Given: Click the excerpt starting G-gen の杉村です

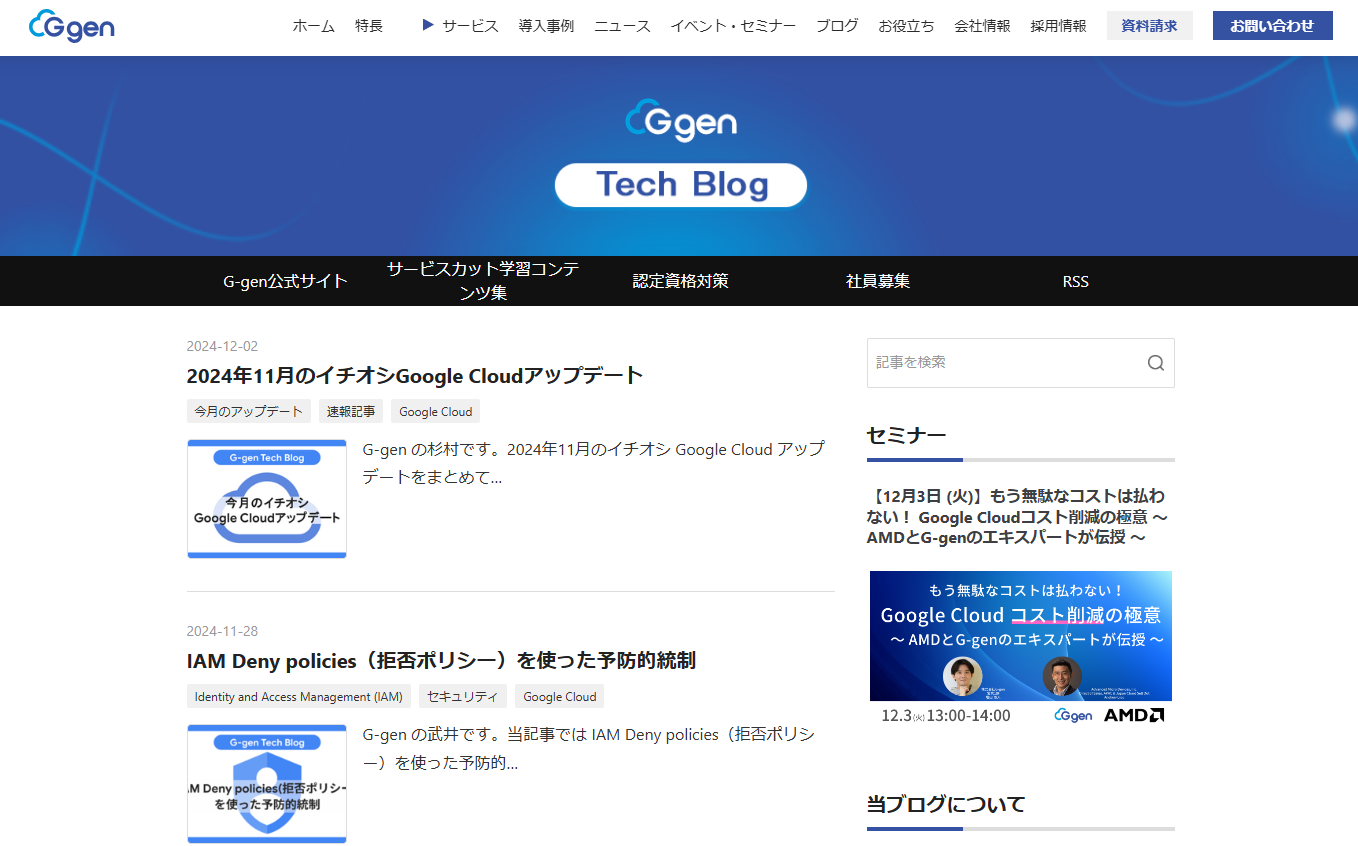Looking at the screenshot, I should coord(594,463).
